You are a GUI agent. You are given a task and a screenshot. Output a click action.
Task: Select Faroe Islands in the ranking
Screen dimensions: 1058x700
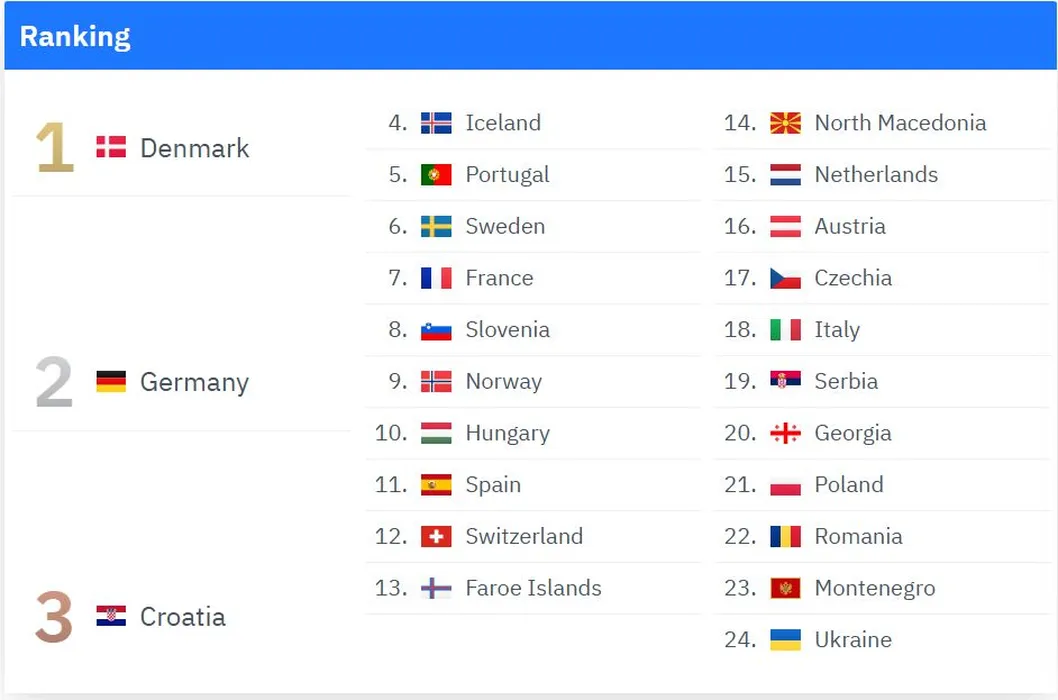click(533, 588)
